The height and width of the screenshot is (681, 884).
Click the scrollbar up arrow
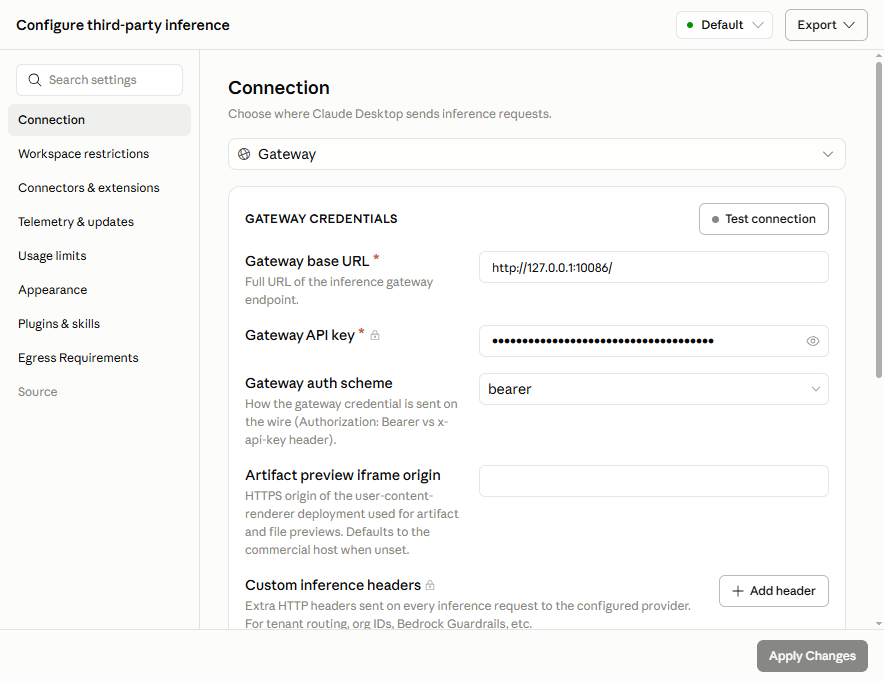tap(878, 55)
